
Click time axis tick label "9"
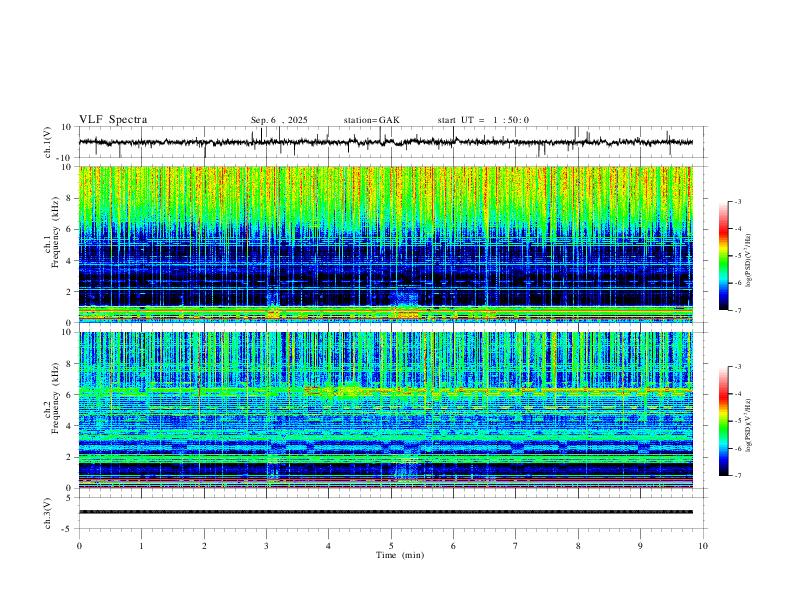640,546
